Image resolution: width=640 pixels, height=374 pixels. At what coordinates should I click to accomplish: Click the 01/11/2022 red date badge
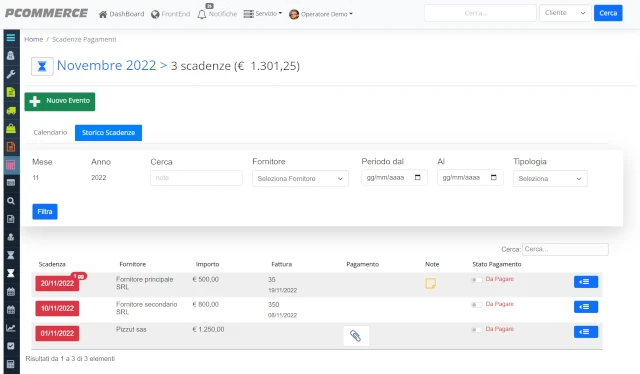(57, 333)
